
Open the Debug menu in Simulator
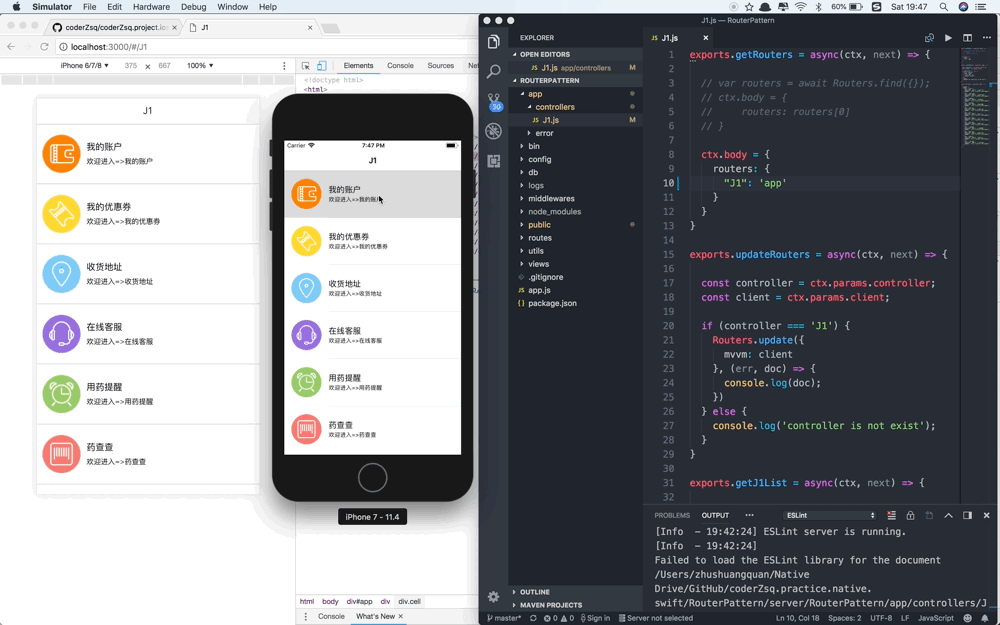[x=193, y=7]
